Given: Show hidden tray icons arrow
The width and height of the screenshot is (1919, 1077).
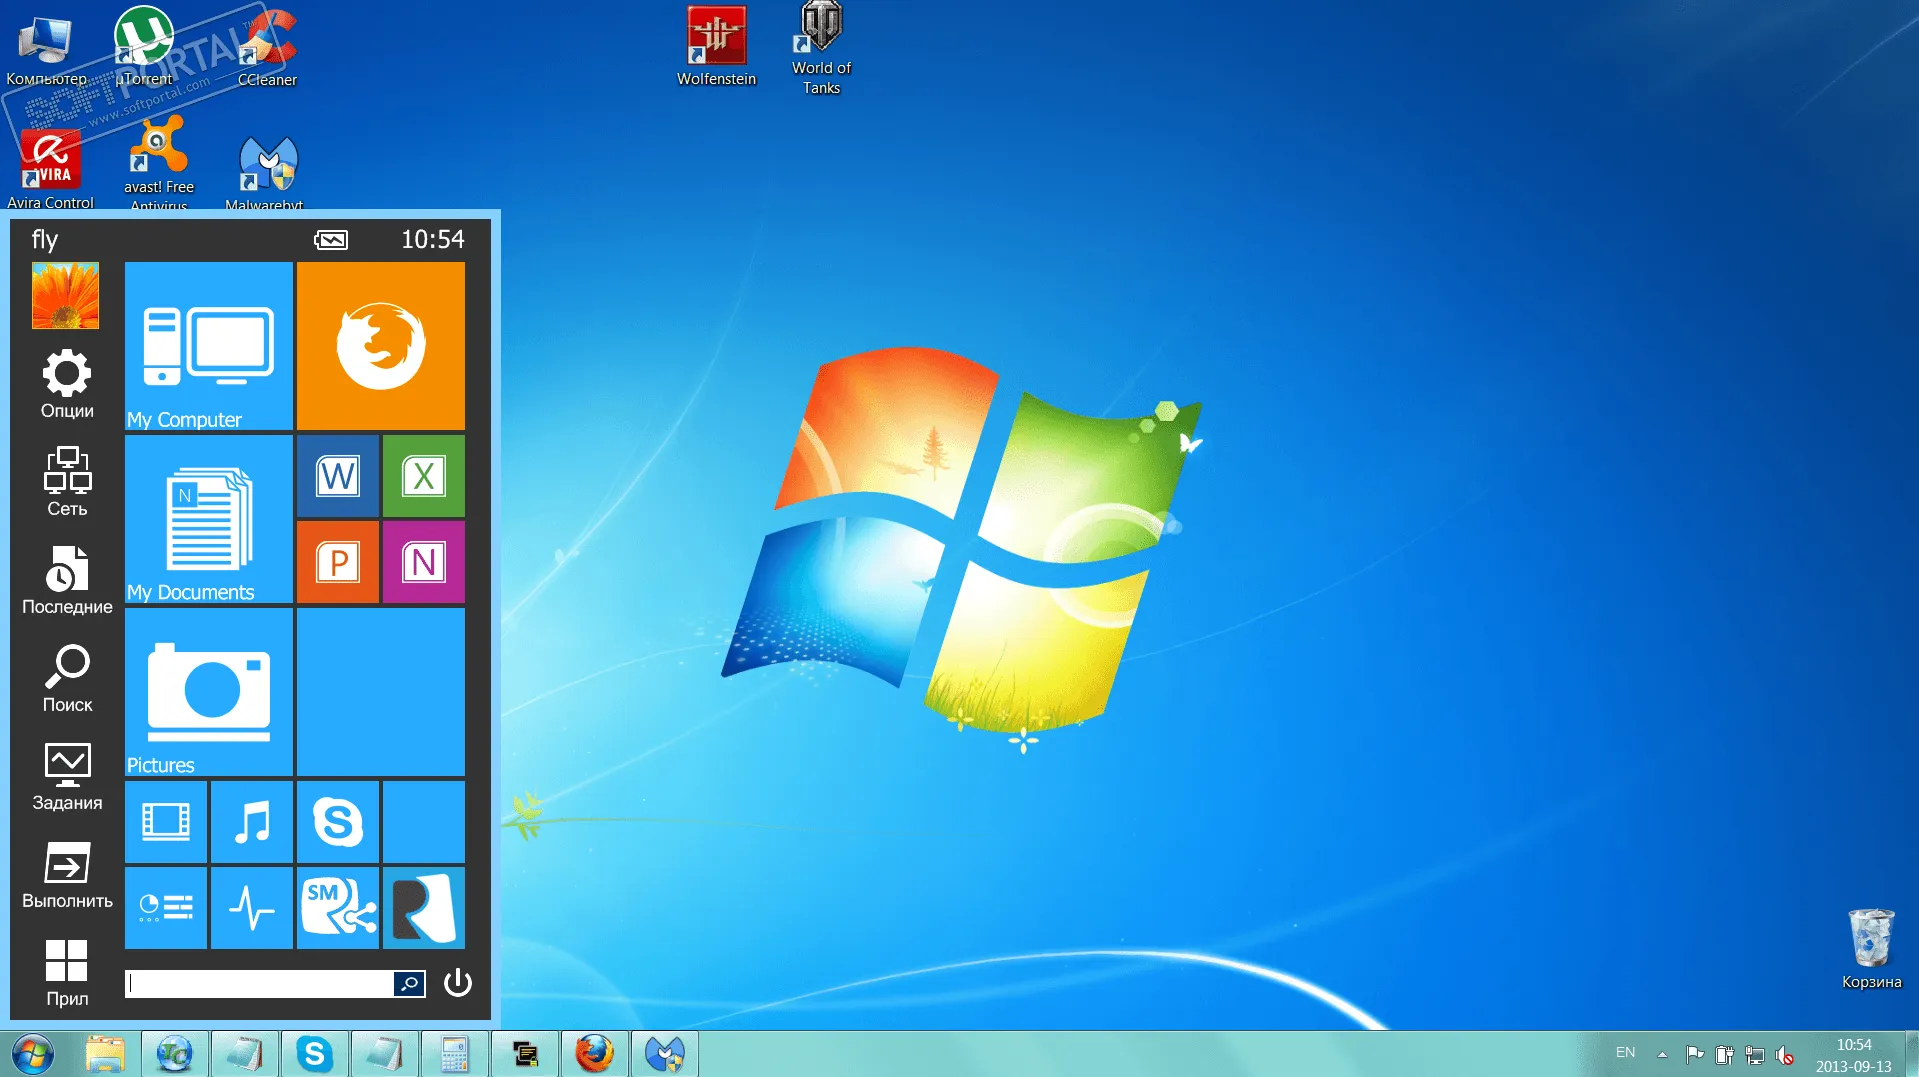Looking at the screenshot, I should (1662, 1054).
